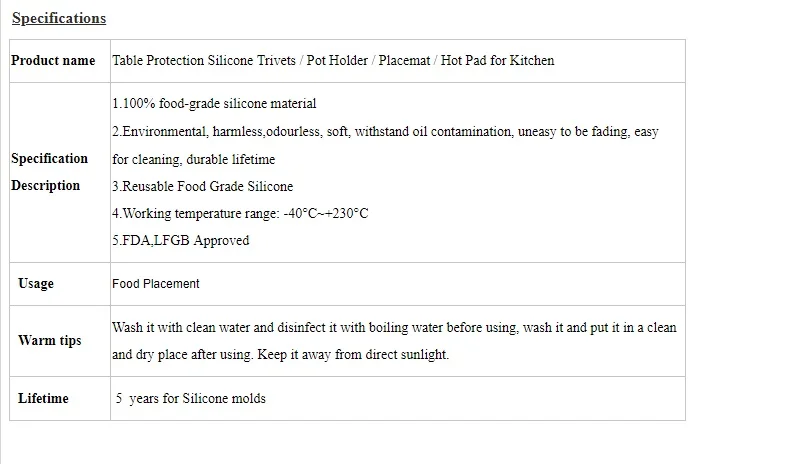Click the Environmental, harmless, odourless line
800x464 pixels.
(385, 132)
